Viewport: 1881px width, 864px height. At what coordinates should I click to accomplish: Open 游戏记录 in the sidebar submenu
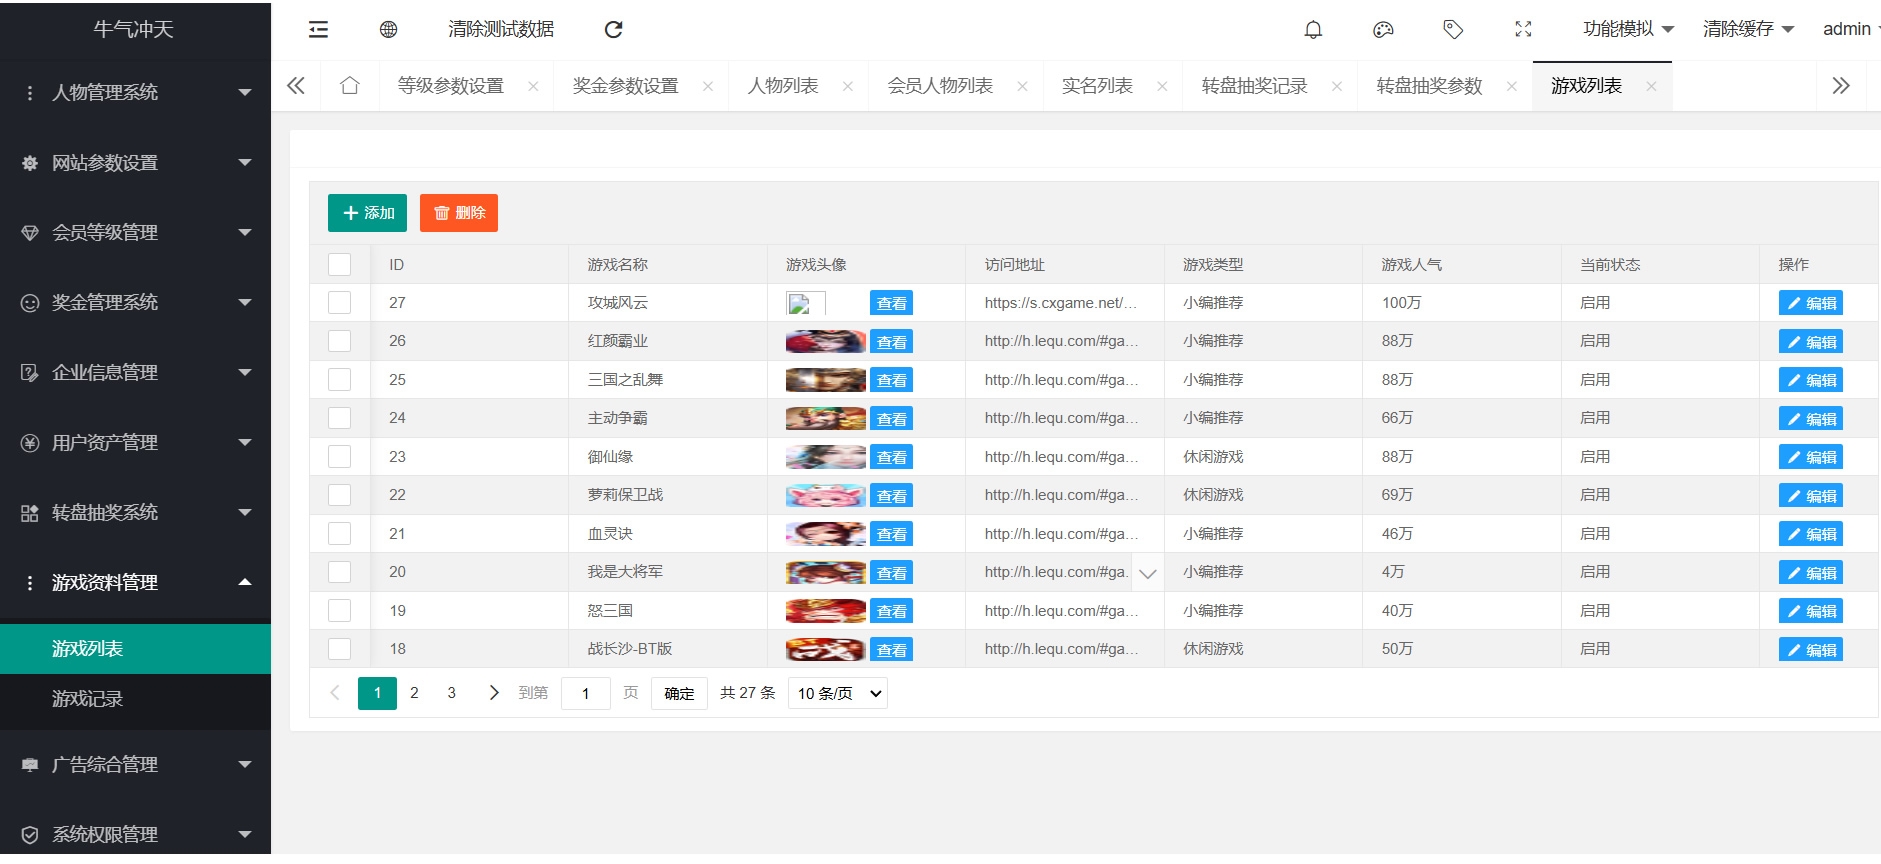click(88, 699)
